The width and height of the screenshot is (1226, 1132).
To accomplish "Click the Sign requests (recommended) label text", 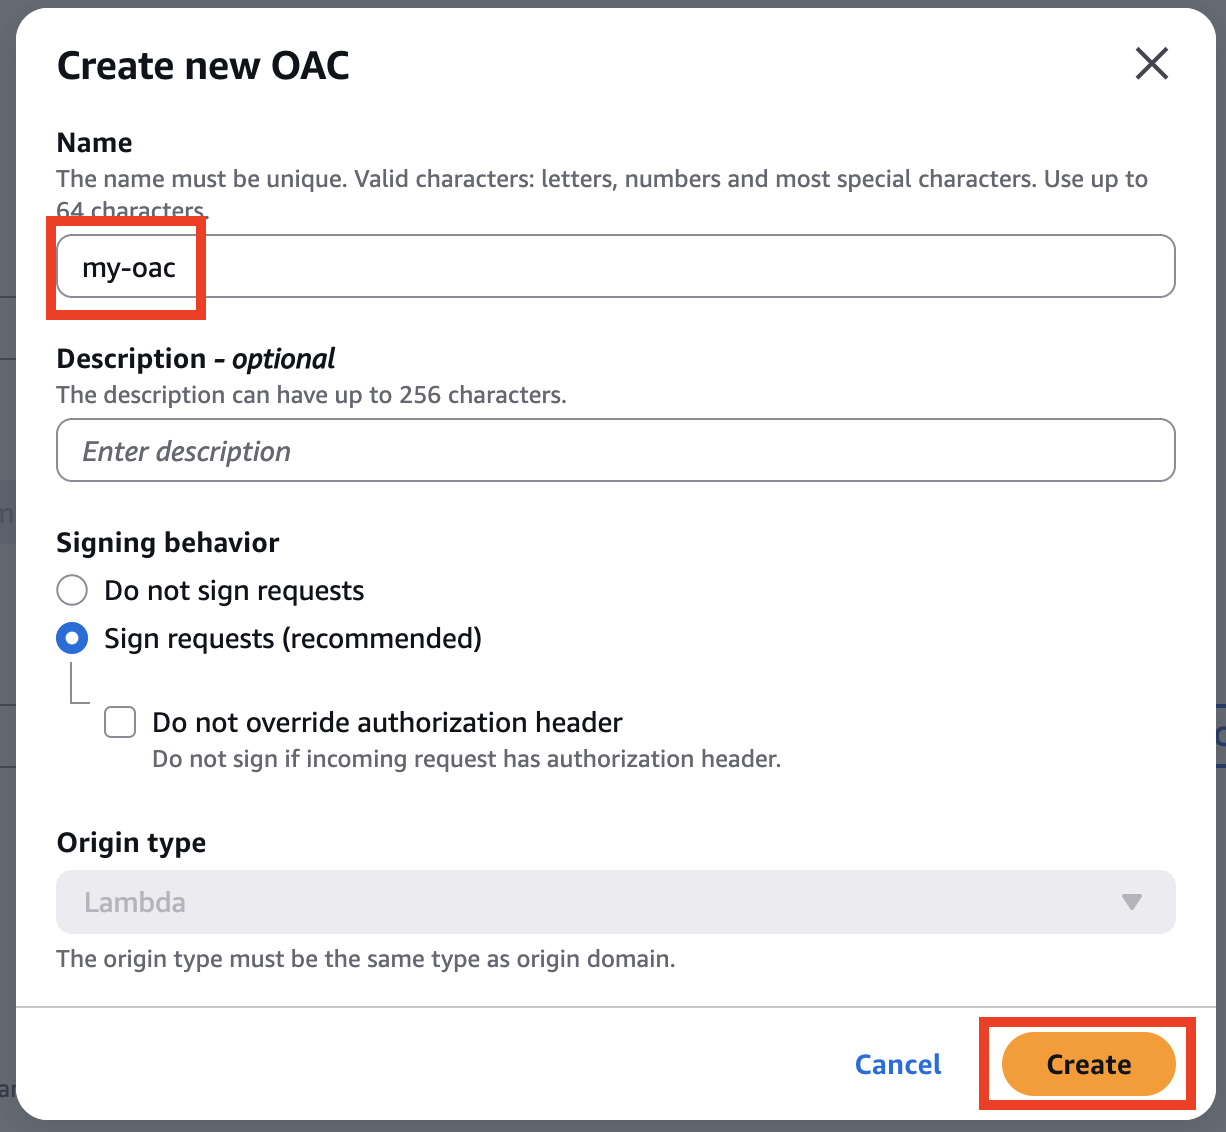I will click(292, 639).
